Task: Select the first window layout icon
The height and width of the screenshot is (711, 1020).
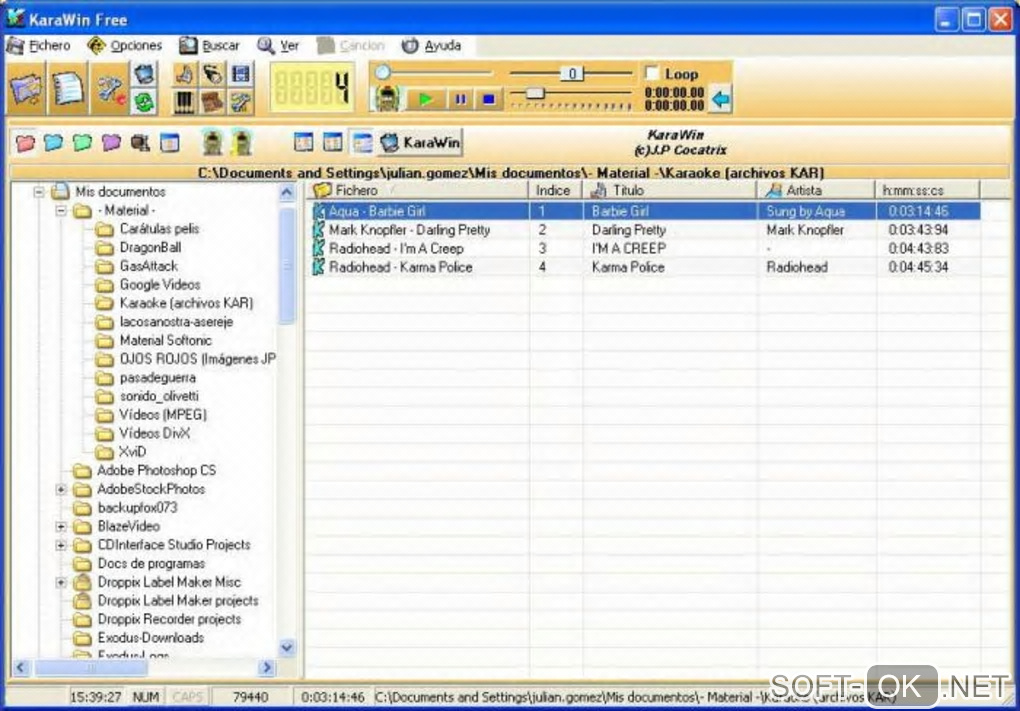Action: click(303, 142)
